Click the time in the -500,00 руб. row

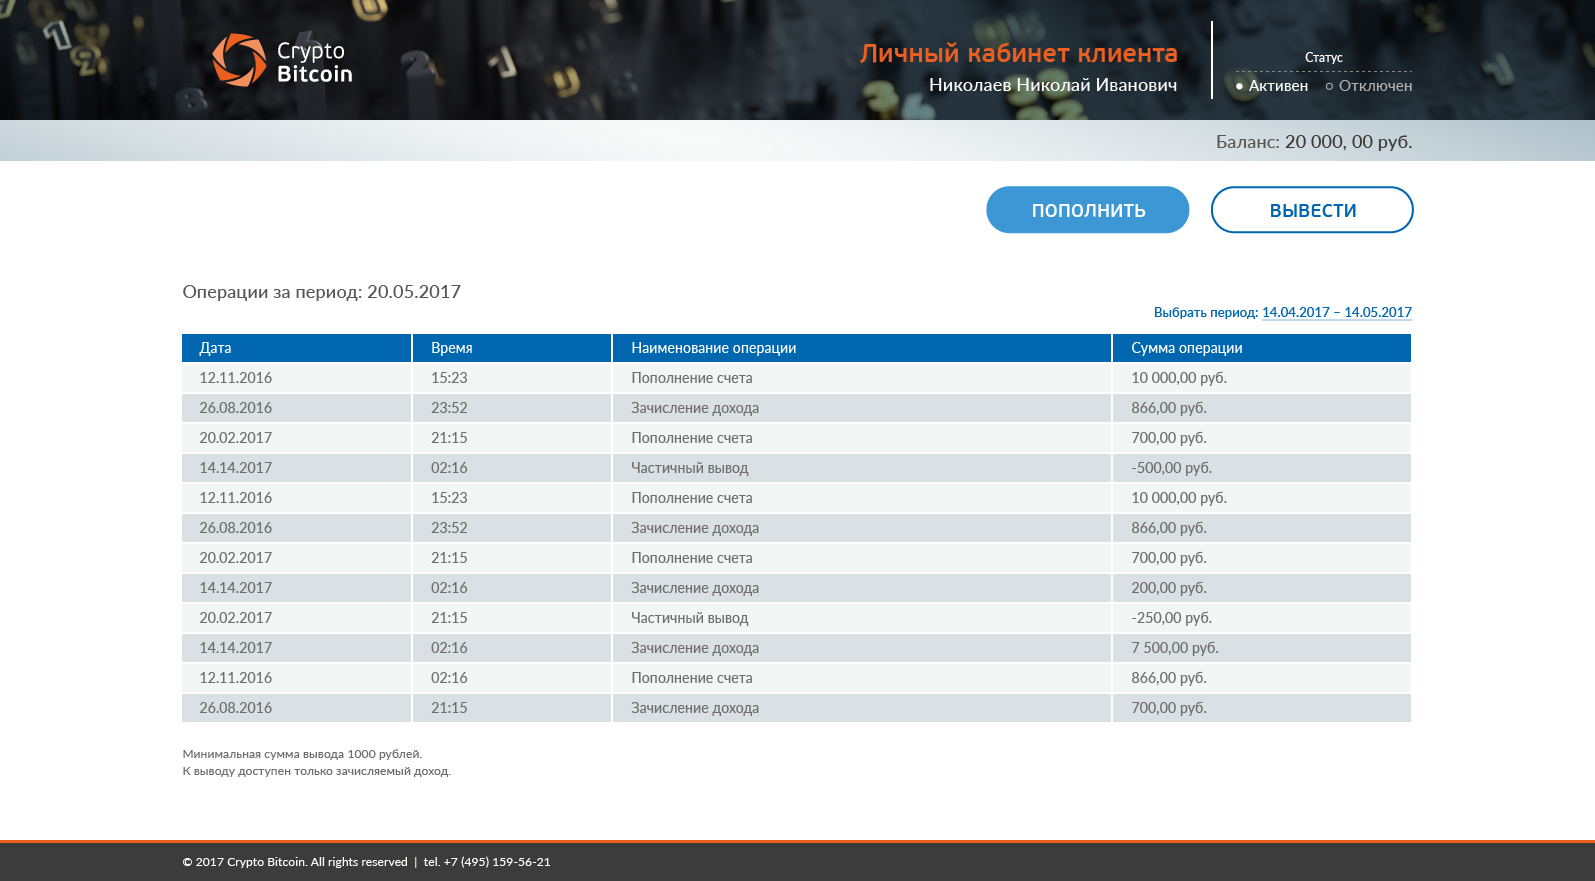(449, 468)
